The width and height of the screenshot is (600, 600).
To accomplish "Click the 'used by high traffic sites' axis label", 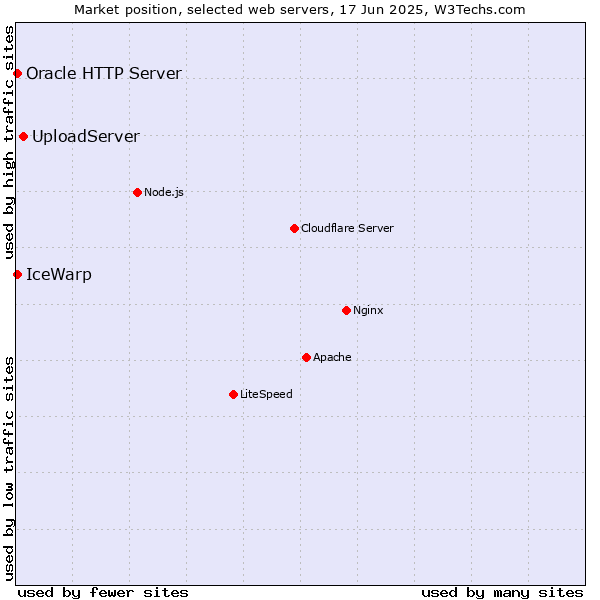I will [9, 142].
